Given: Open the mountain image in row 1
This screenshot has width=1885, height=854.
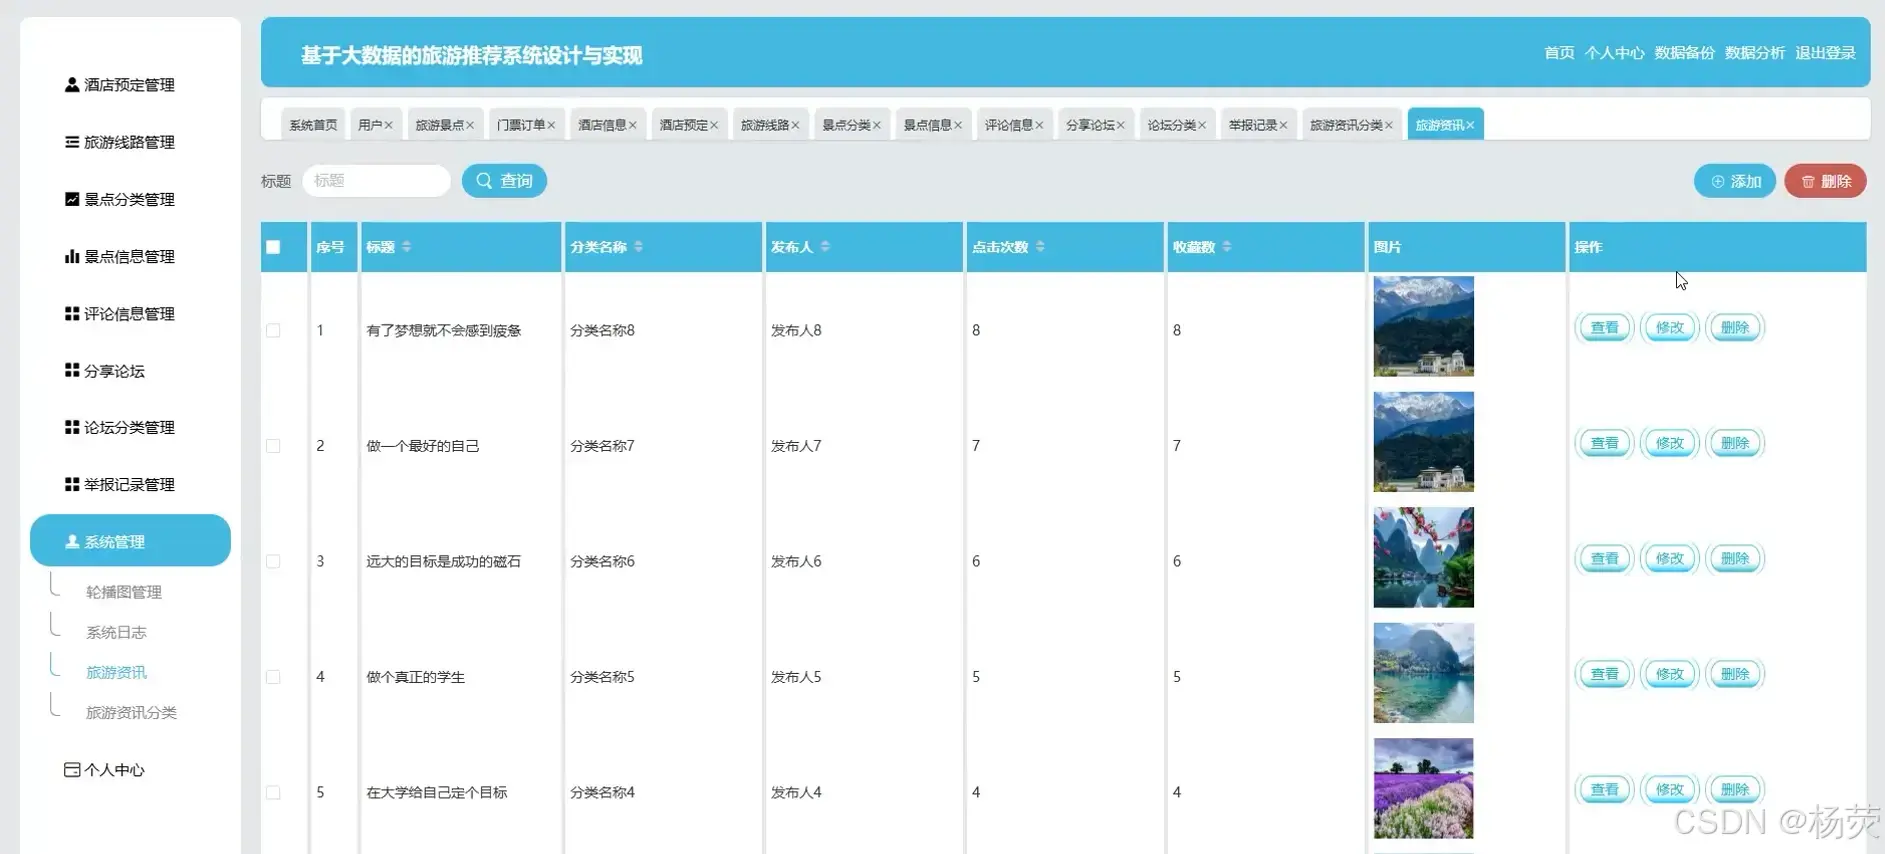Looking at the screenshot, I should point(1423,326).
